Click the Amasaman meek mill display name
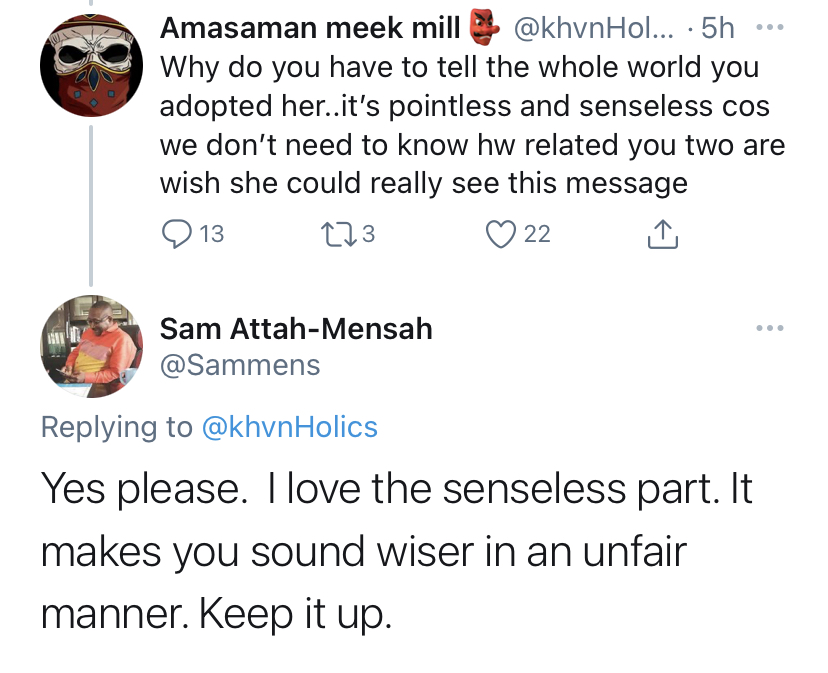The width and height of the screenshot is (828, 673). 310,29
